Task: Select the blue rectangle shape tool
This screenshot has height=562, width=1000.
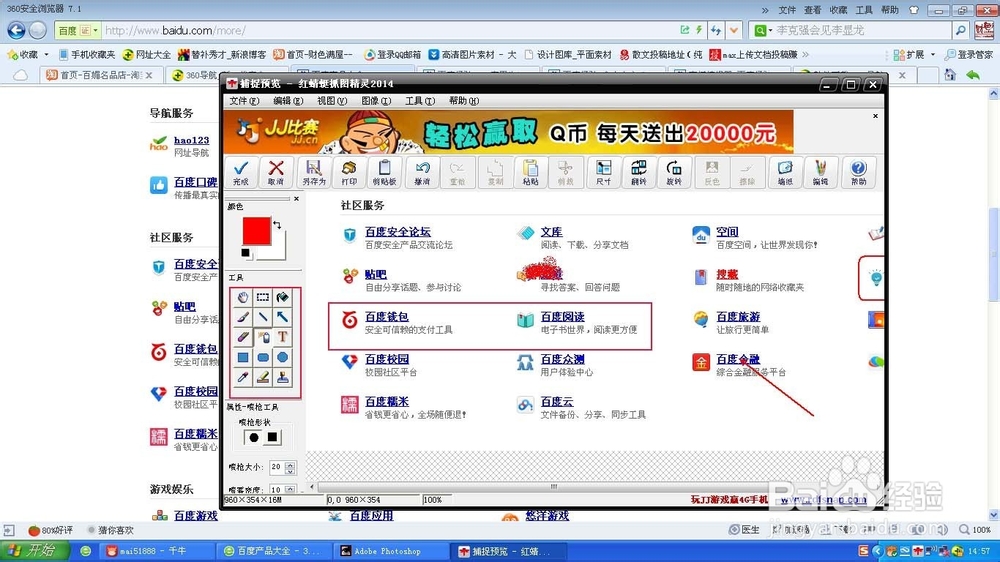Action: click(x=243, y=357)
